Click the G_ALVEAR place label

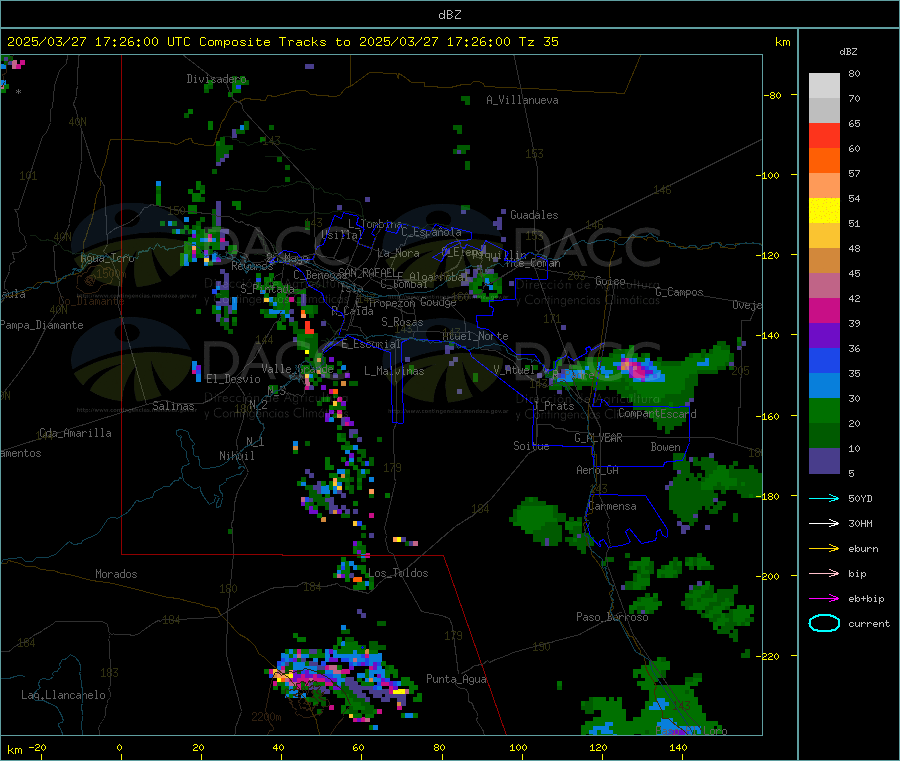[598, 438]
